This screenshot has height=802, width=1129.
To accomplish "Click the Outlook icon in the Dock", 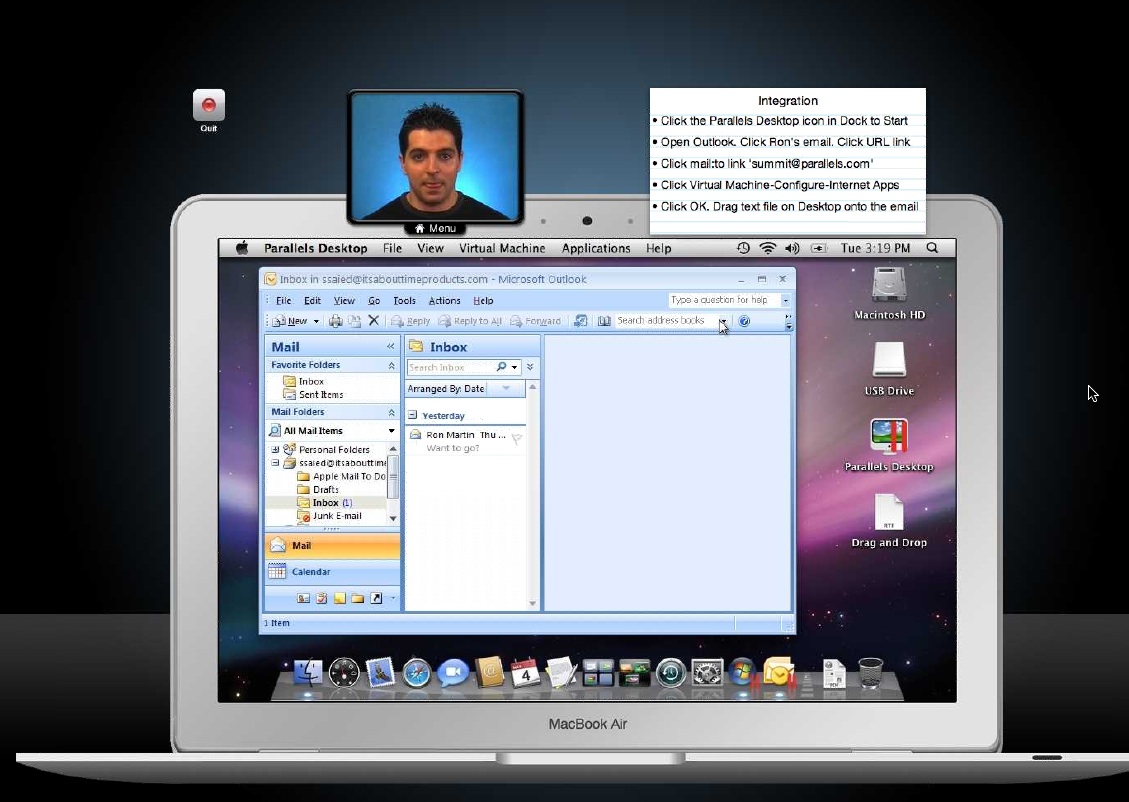I will click(x=779, y=673).
